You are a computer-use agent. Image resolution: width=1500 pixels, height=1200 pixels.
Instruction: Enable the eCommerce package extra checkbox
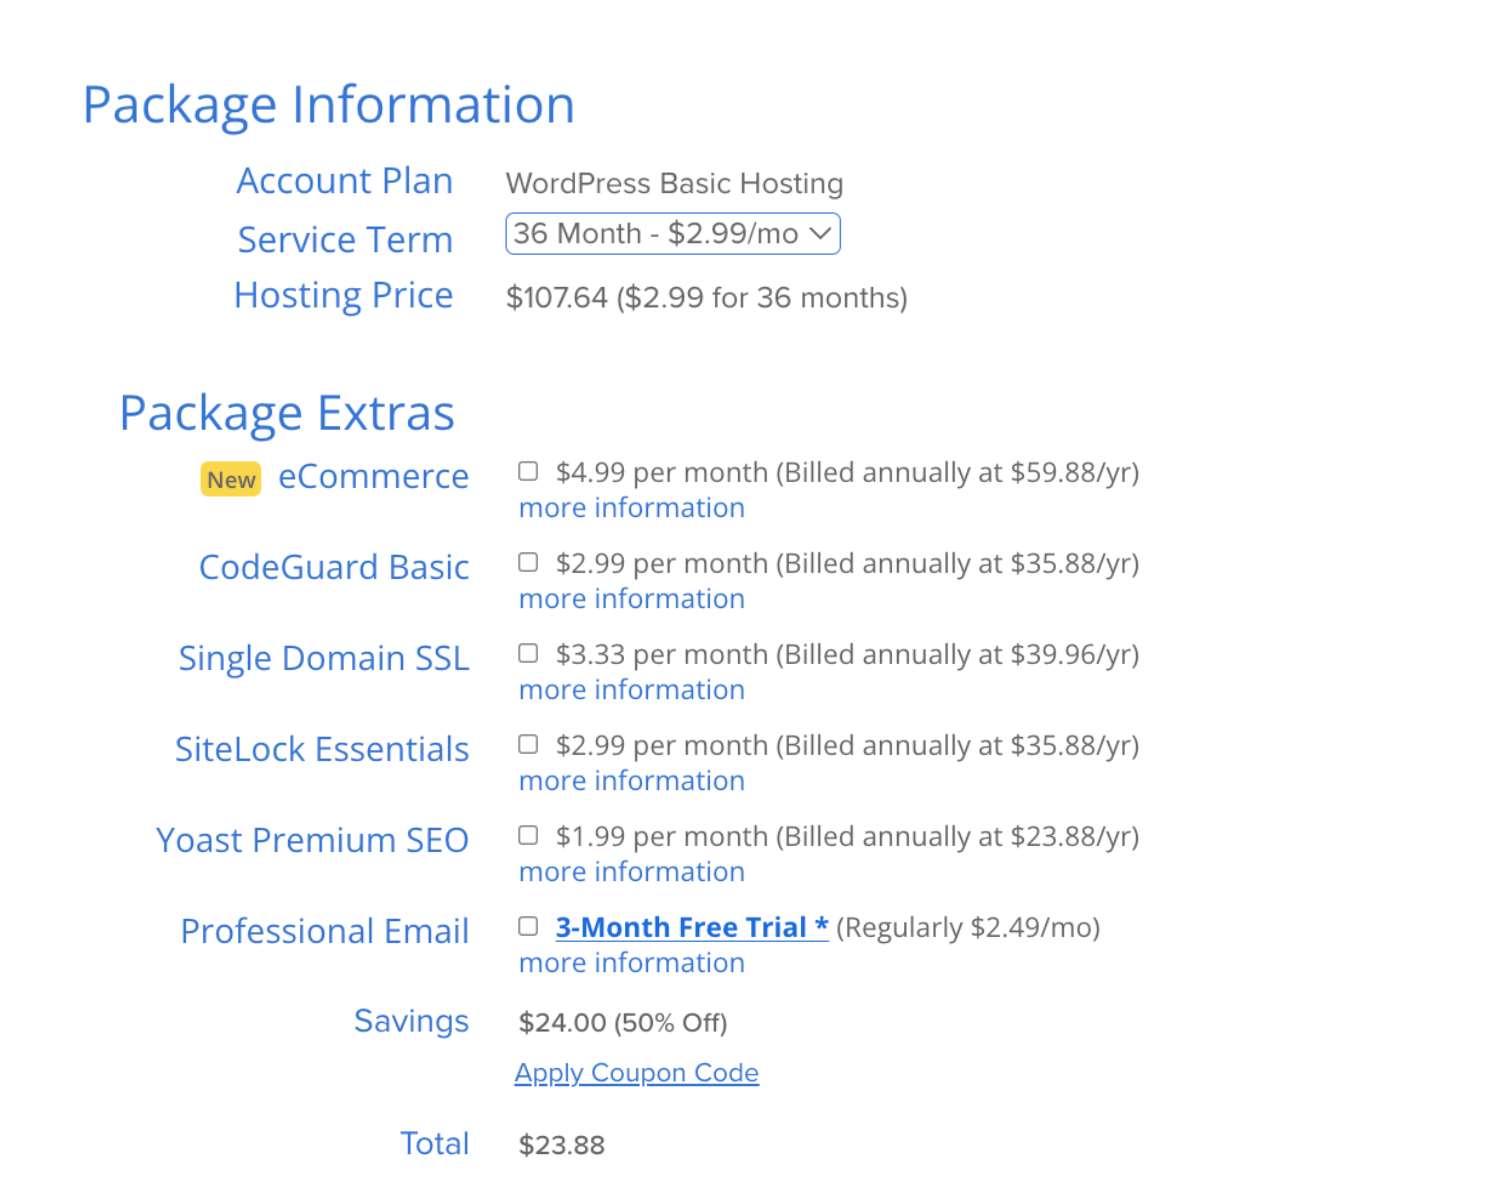pos(528,471)
